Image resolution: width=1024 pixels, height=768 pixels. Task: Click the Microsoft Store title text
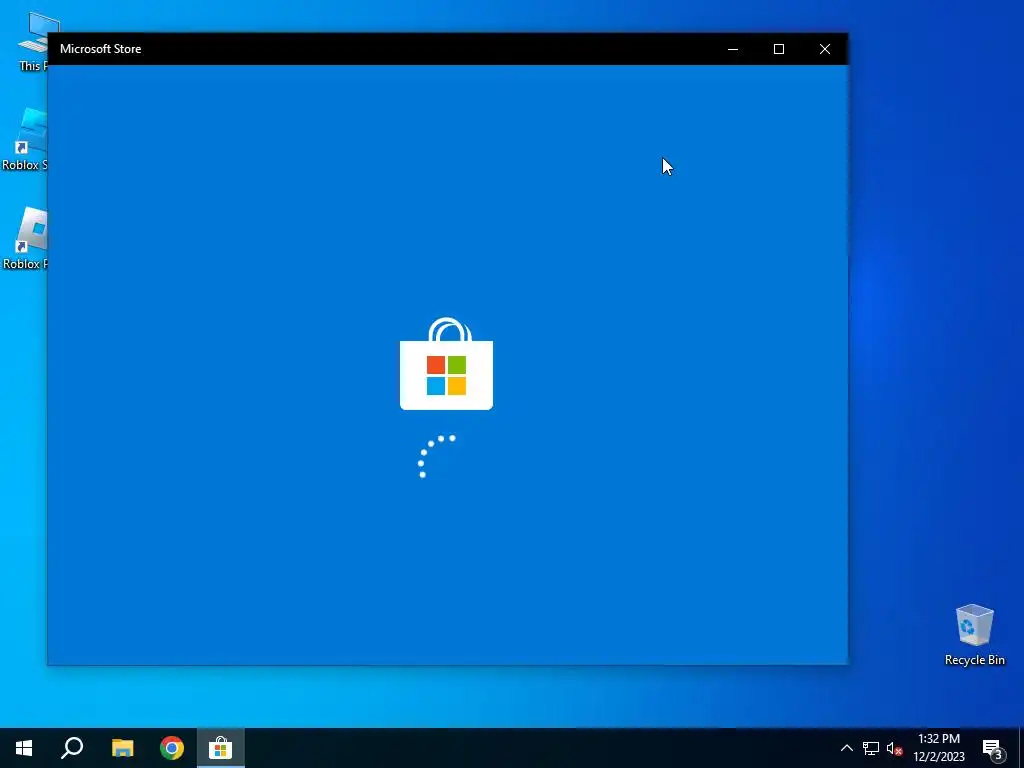point(101,49)
